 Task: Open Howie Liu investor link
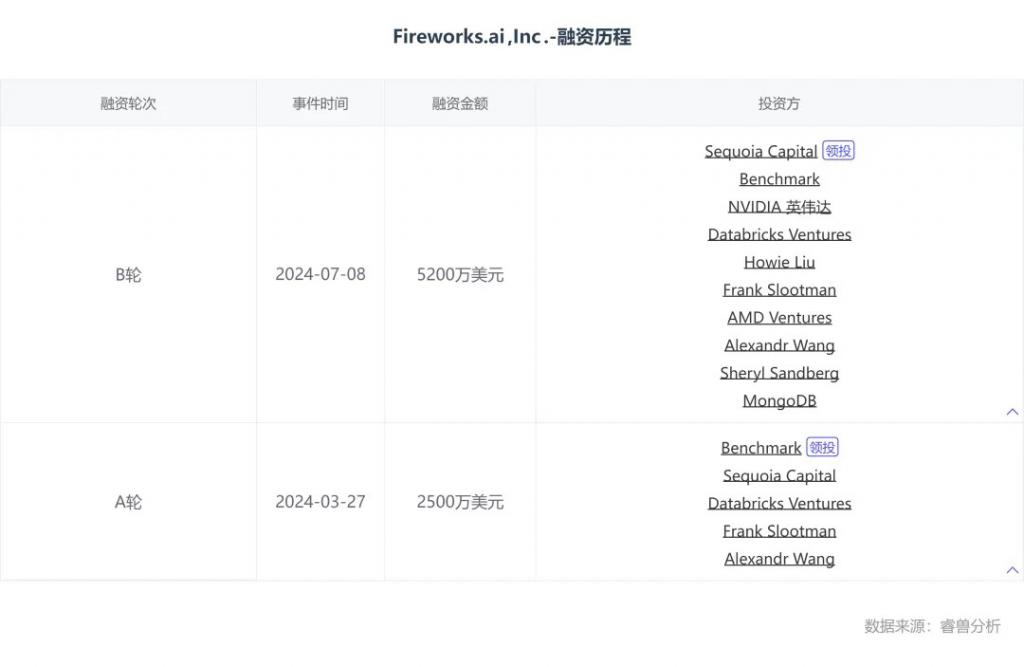[779, 262]
